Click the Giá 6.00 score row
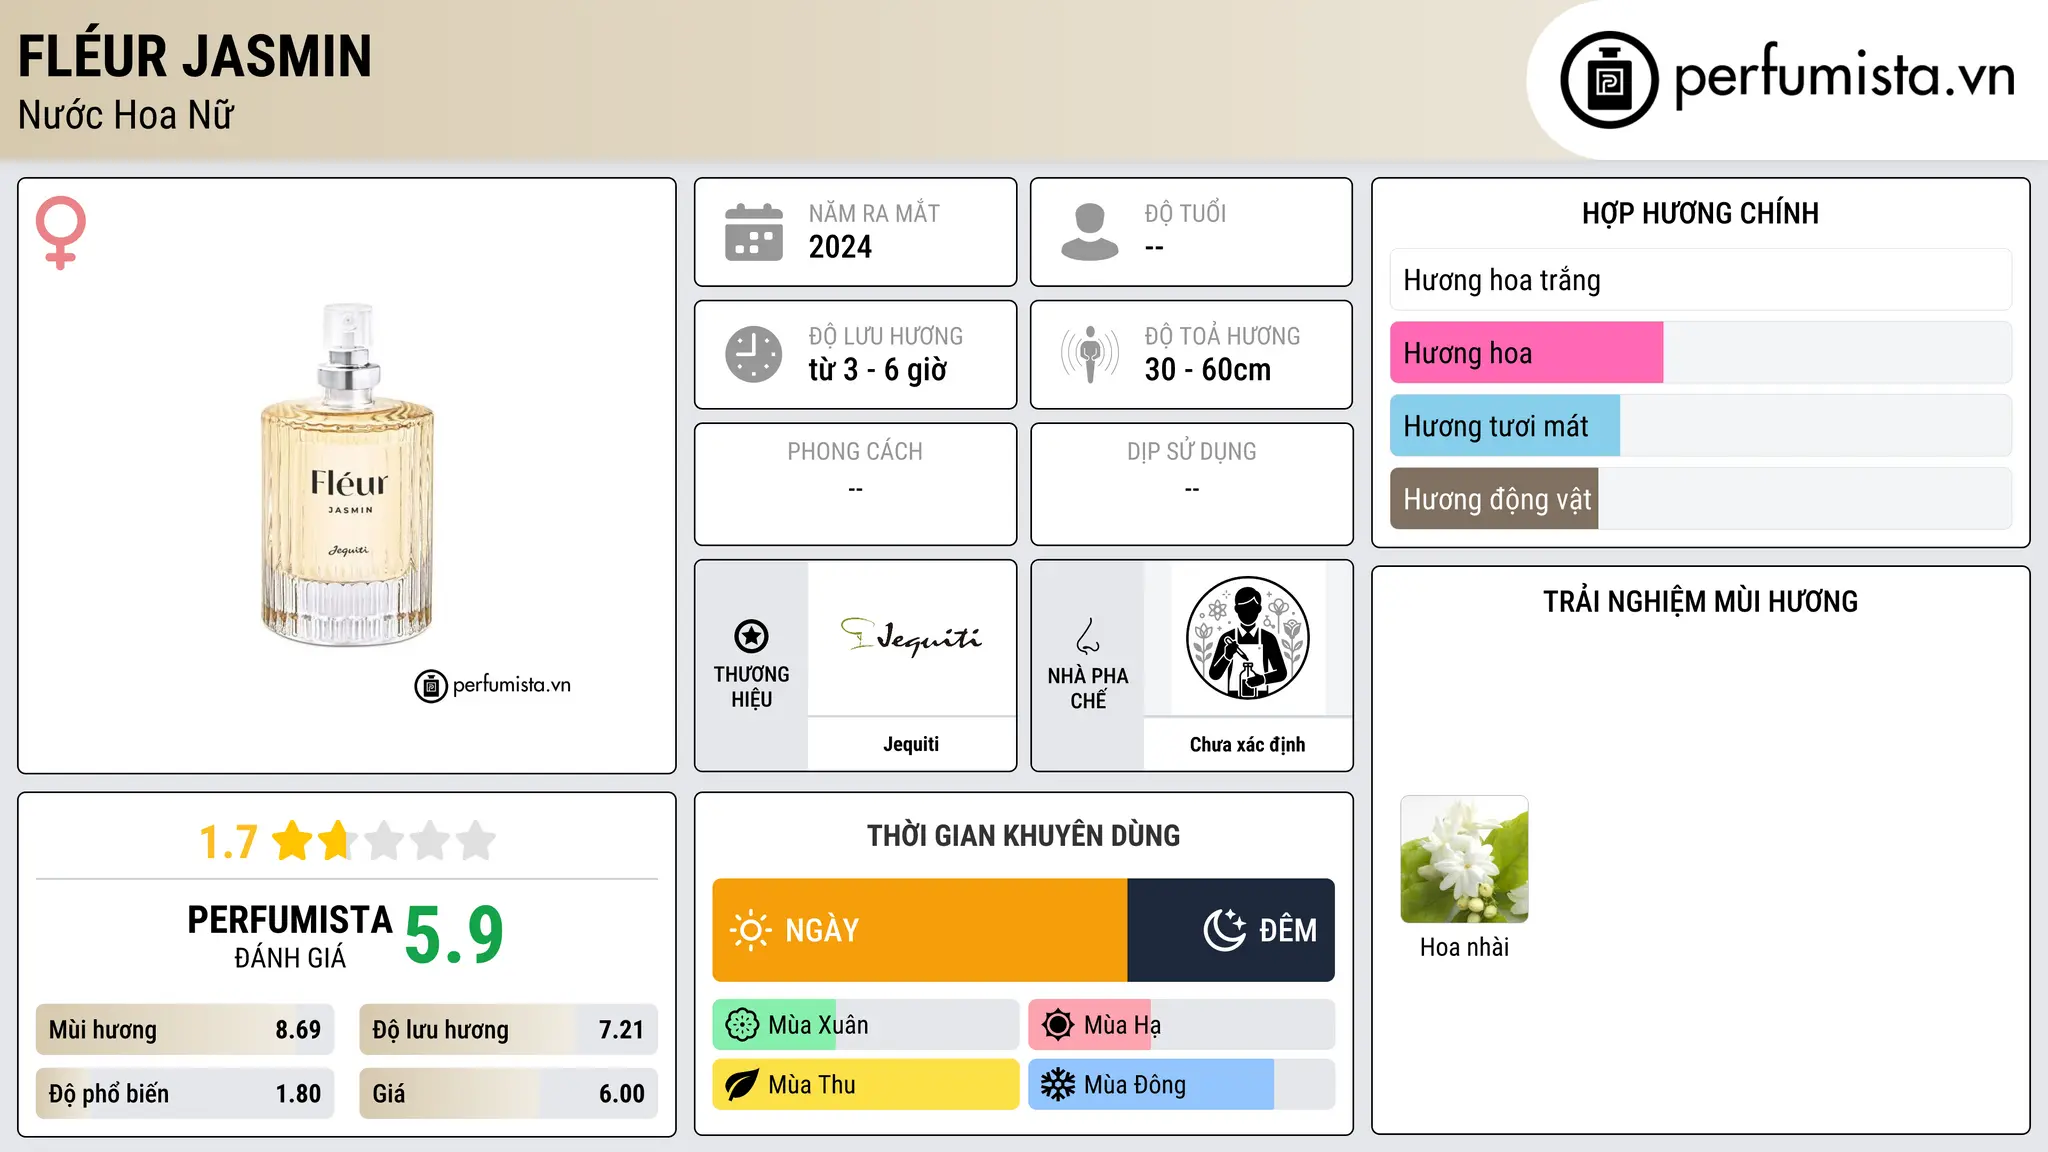Viewport: 2048px width, 1152px height. coord(508,1094)
